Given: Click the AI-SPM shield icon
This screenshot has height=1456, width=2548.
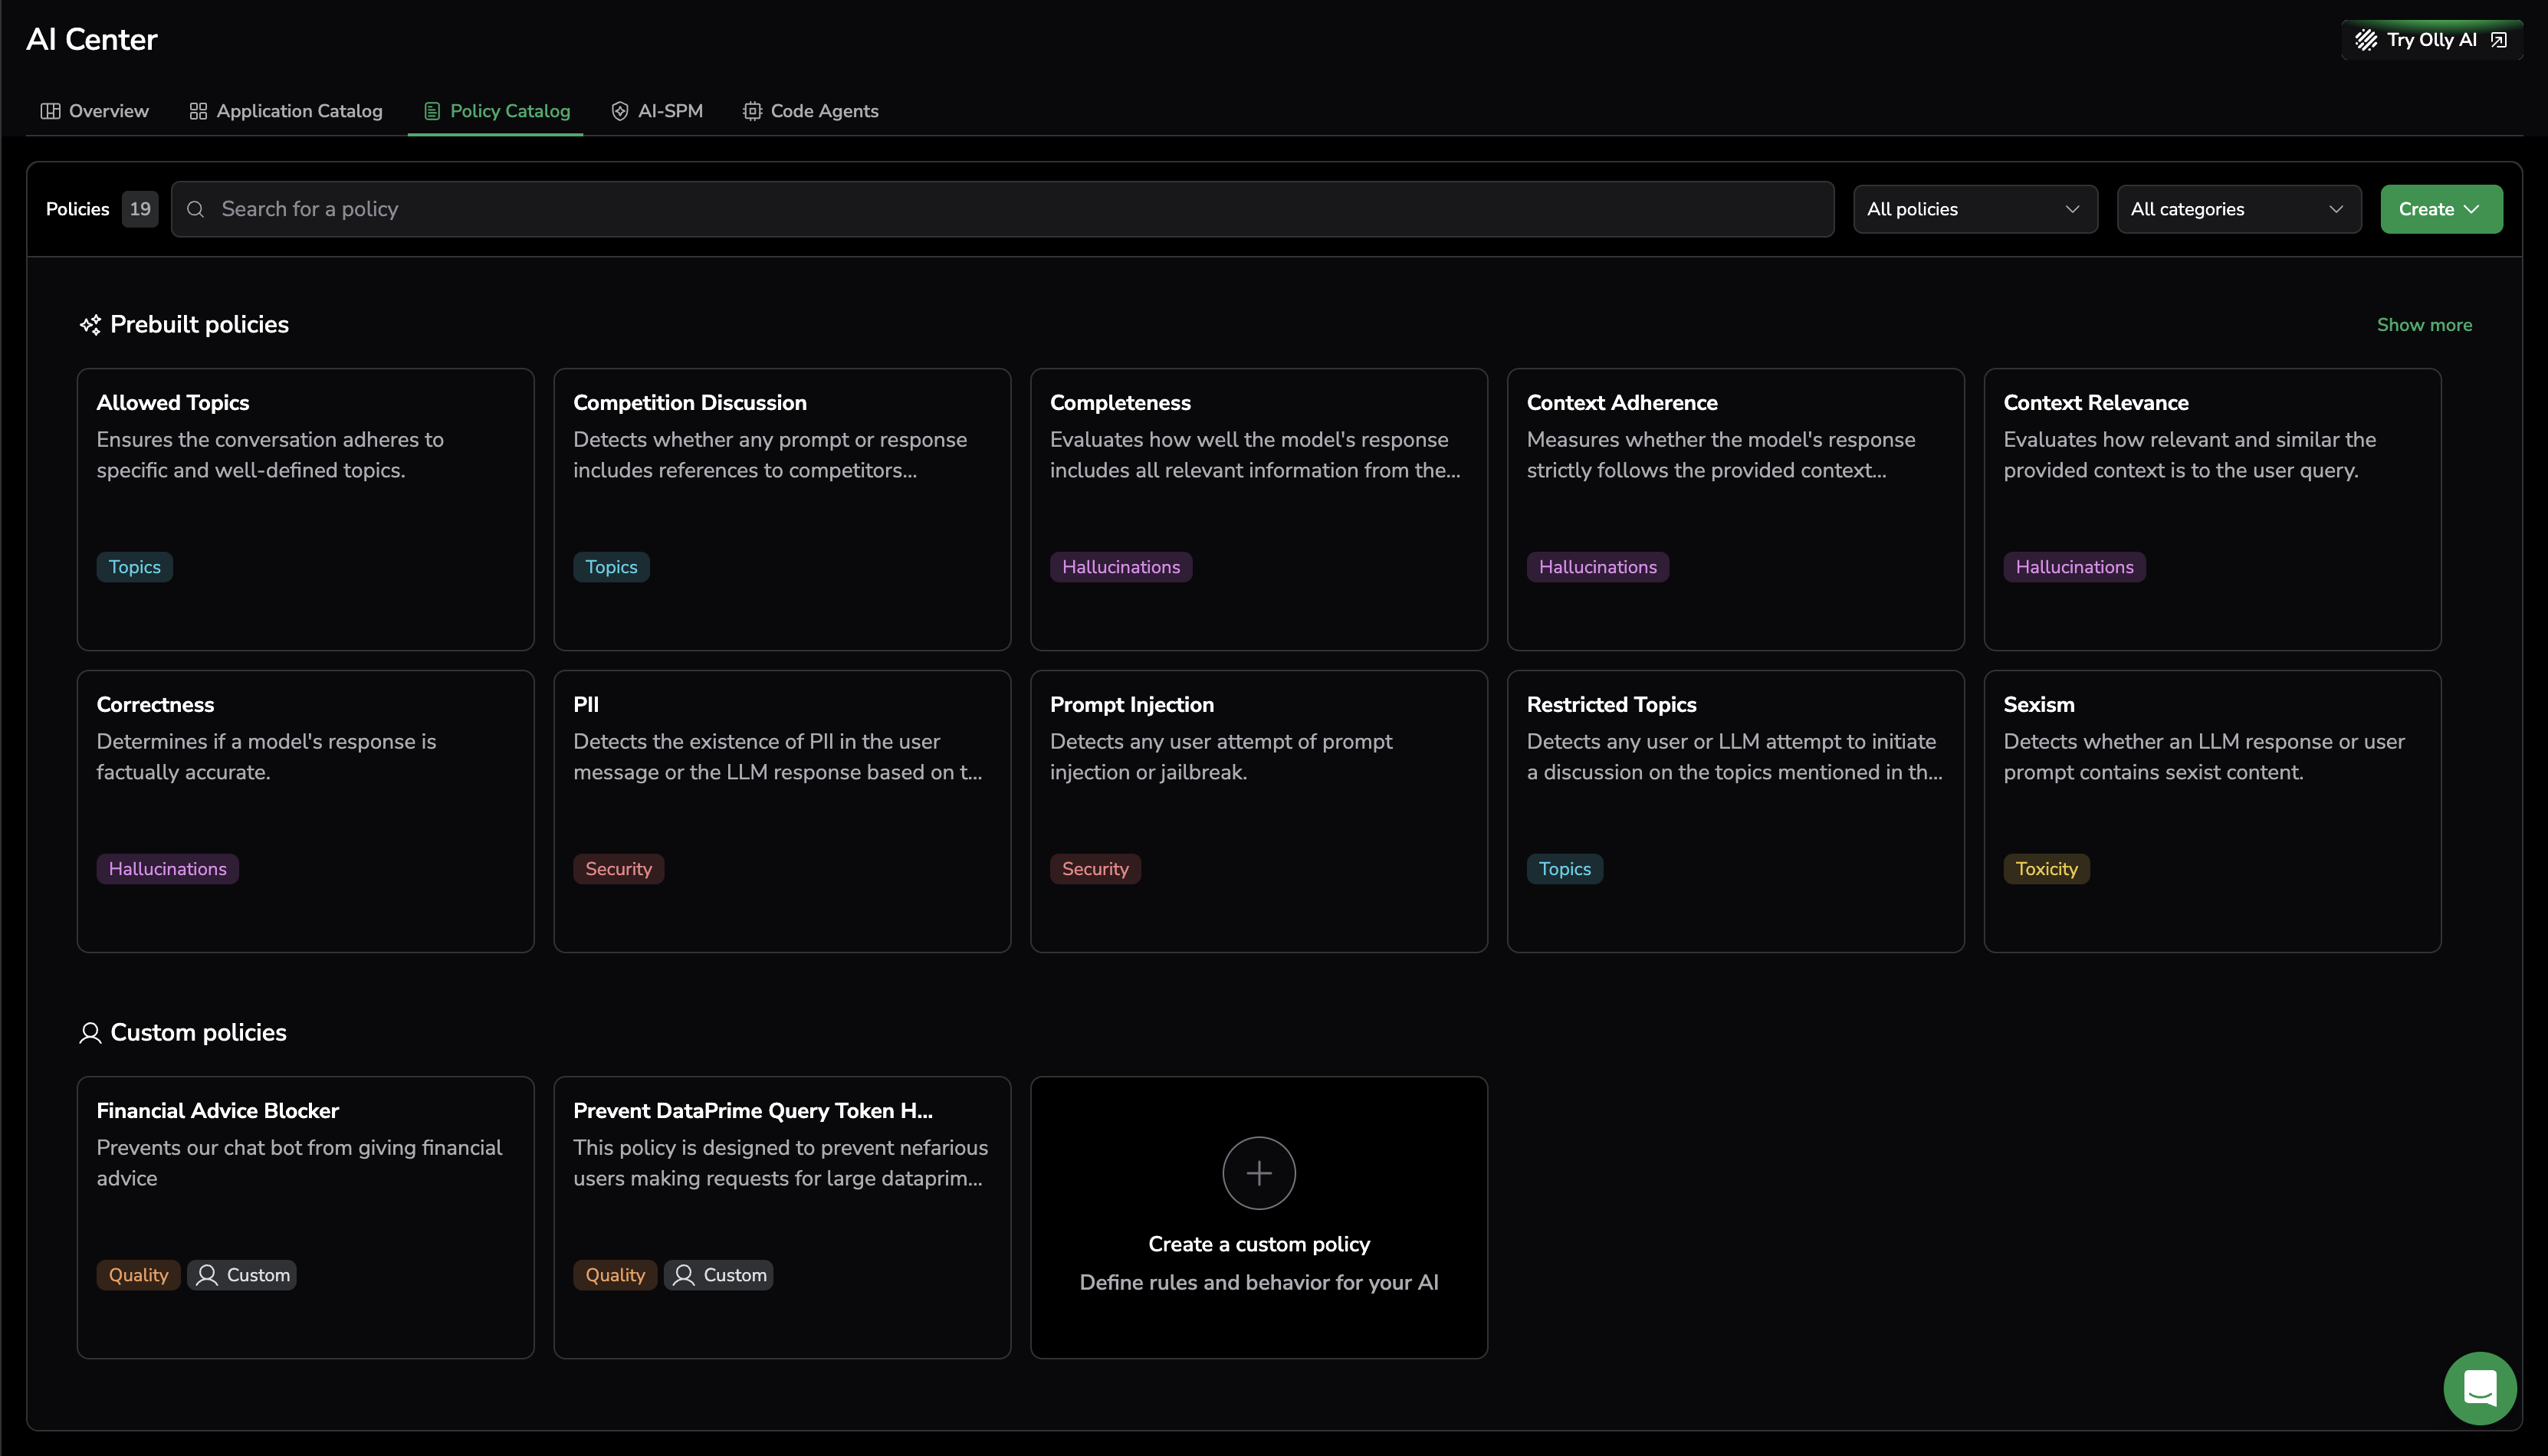Looking at the screenshot, I should 620,111.
